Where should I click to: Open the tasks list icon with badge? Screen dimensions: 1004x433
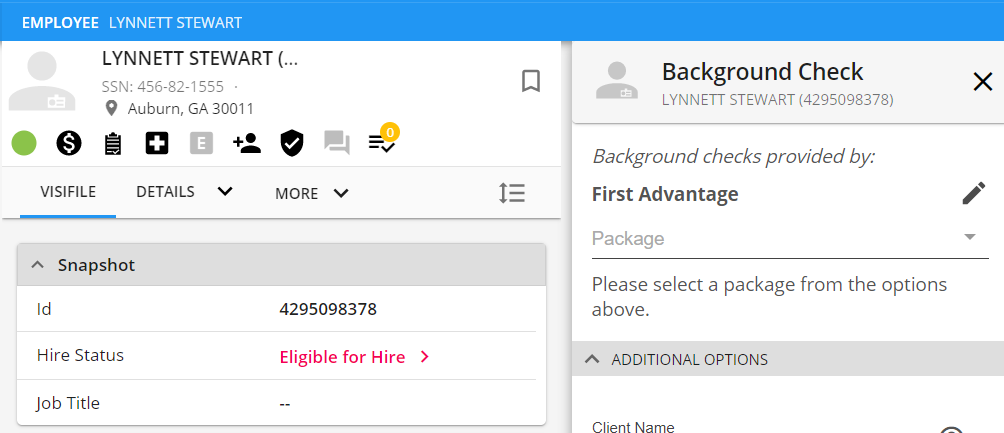tap(382, 144)
